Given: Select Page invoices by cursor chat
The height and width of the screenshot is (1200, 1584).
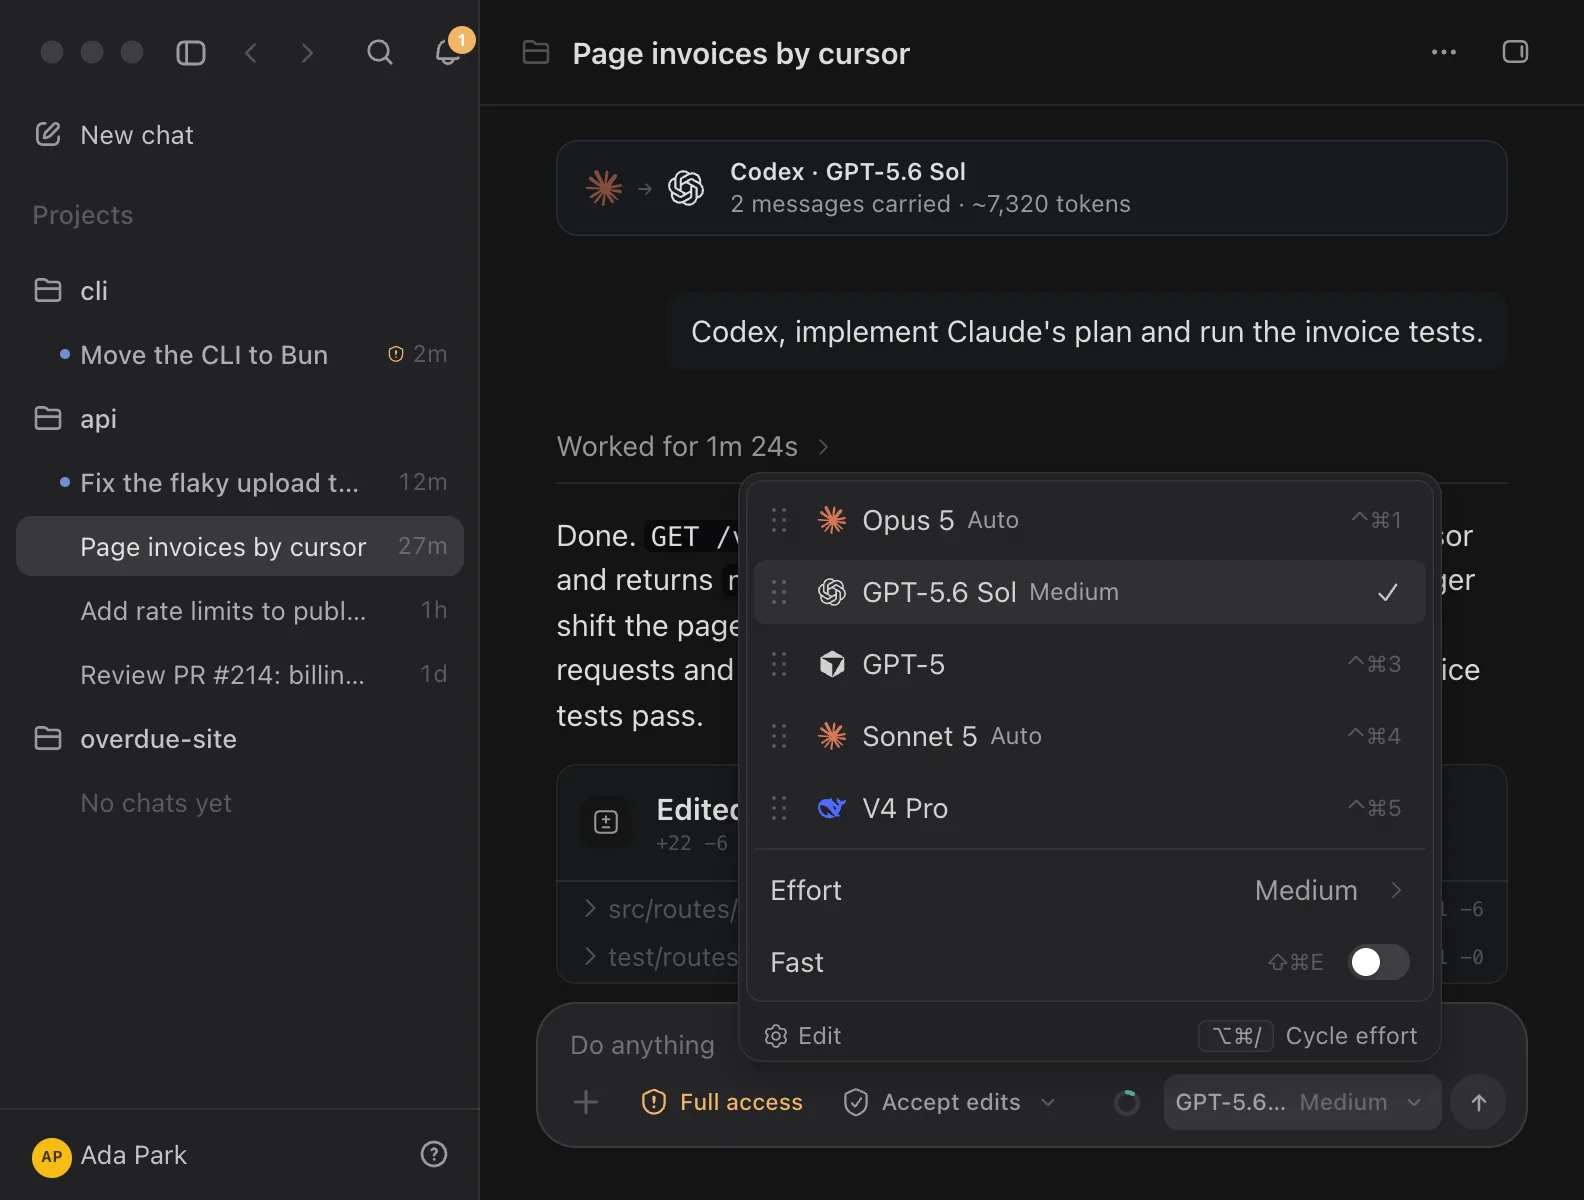Looking at the screenshot, I should (240, 546).
